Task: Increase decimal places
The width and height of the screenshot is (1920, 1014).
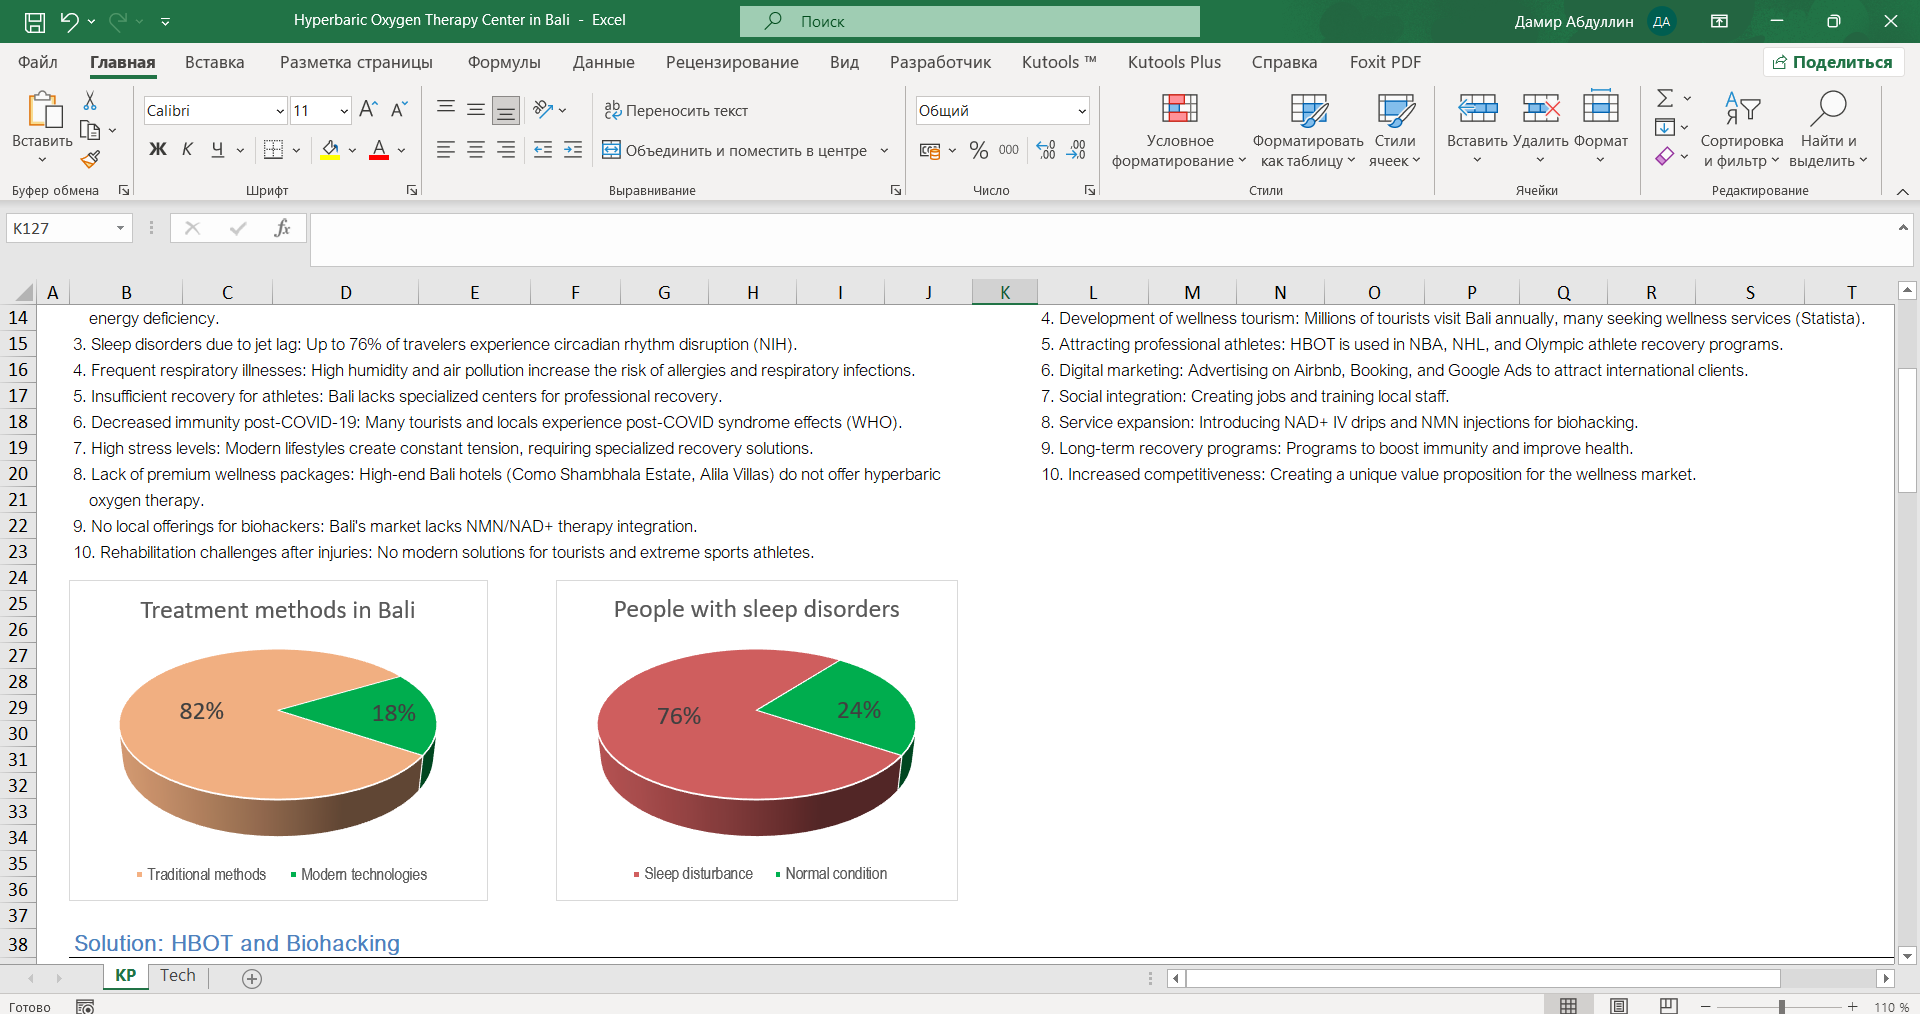Action: tap(1046, 150)
